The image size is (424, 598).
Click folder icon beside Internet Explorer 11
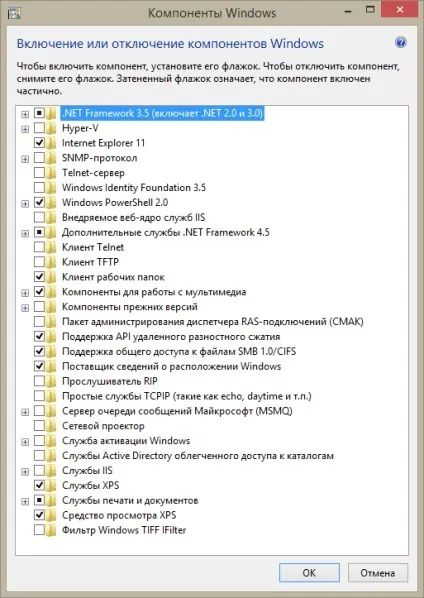pos(51,143)
